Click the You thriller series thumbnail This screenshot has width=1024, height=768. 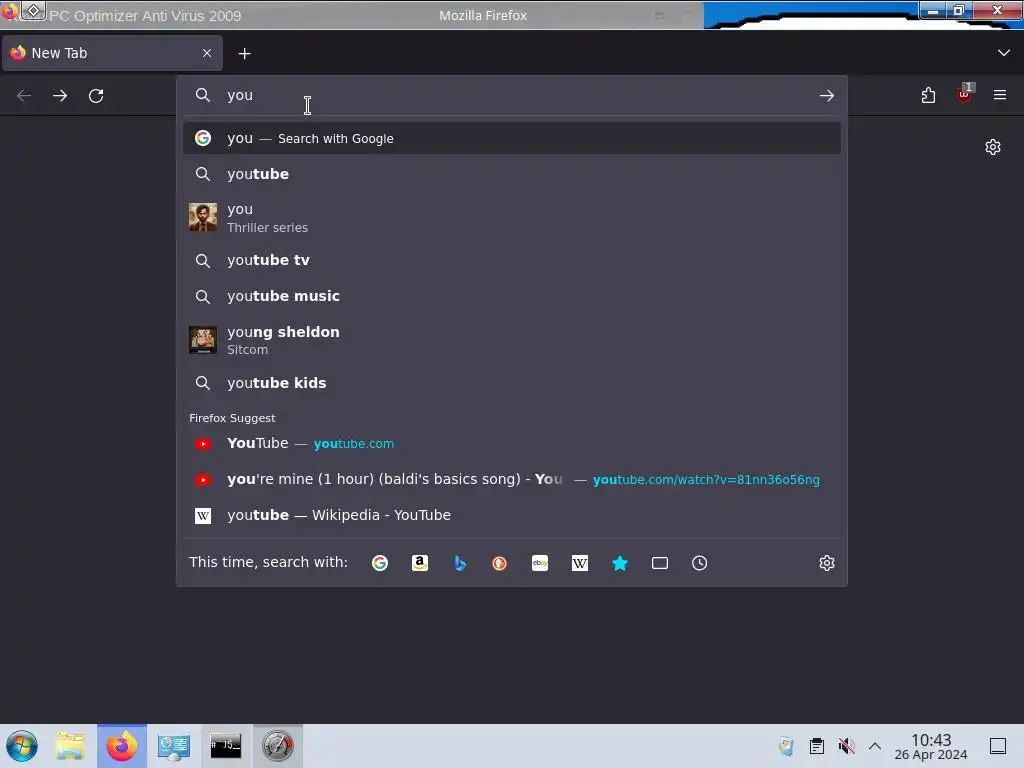[203, 217]
